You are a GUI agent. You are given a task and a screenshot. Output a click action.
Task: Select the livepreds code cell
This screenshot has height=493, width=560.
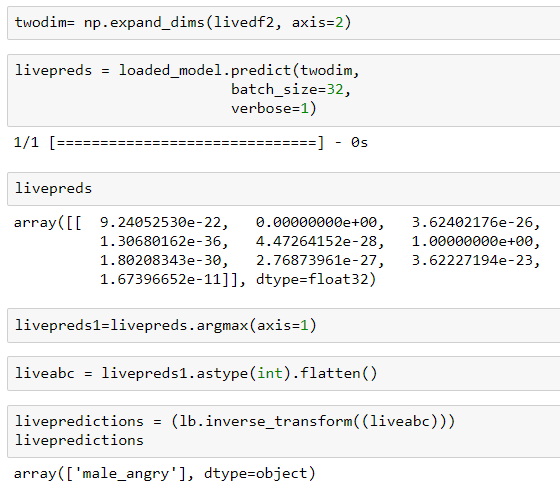point(284,189)
